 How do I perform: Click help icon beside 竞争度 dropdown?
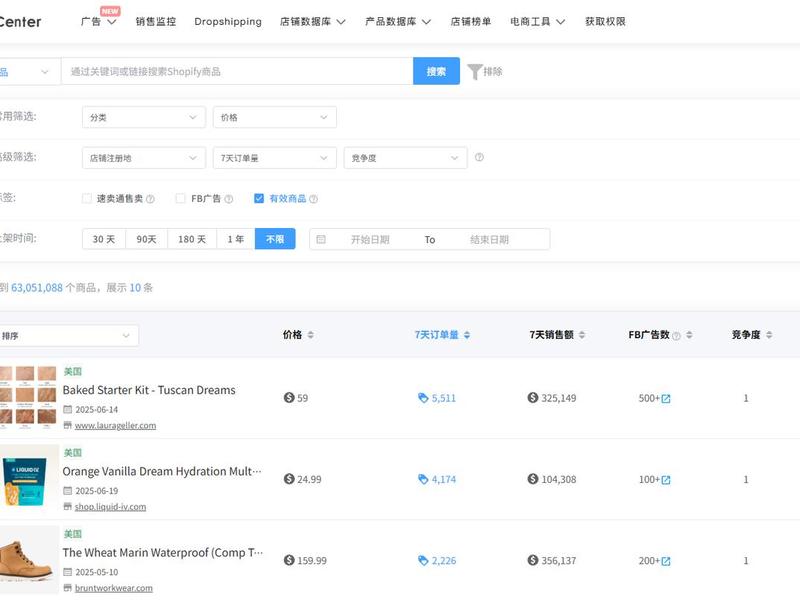(x=479, y=157)
